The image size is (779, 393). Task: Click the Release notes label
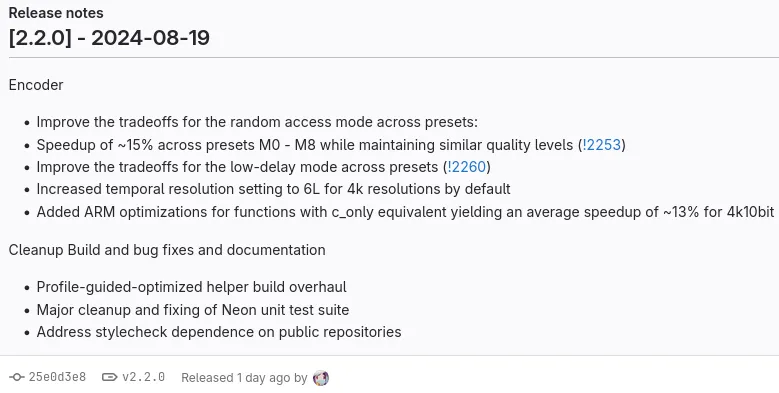coord(56,13)
